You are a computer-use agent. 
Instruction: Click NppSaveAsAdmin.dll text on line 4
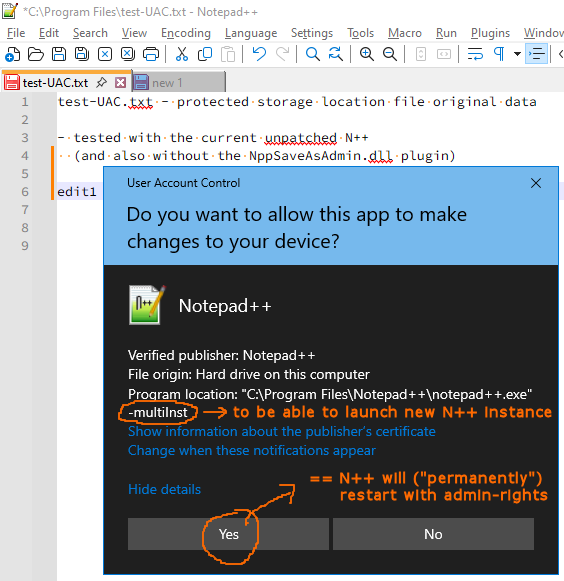321,156
